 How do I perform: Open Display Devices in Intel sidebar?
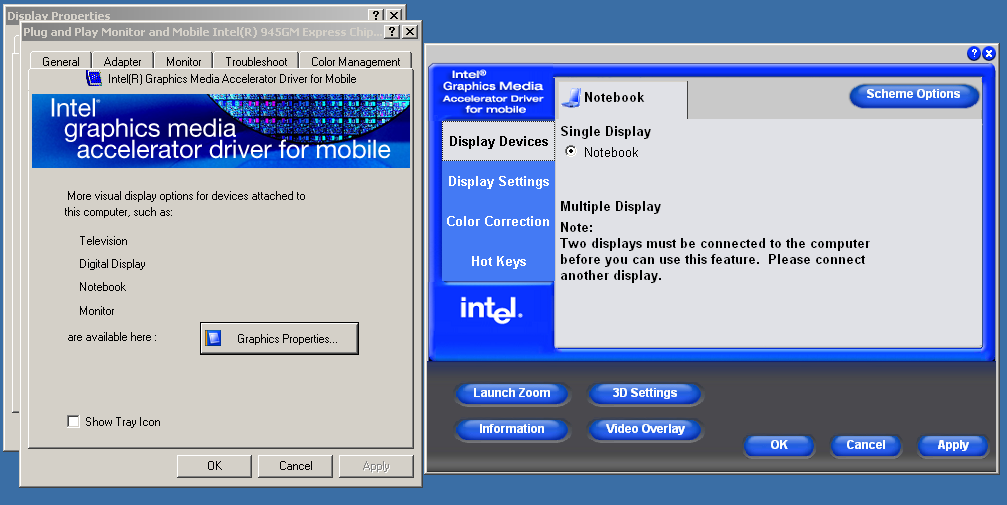click(498, 141)
